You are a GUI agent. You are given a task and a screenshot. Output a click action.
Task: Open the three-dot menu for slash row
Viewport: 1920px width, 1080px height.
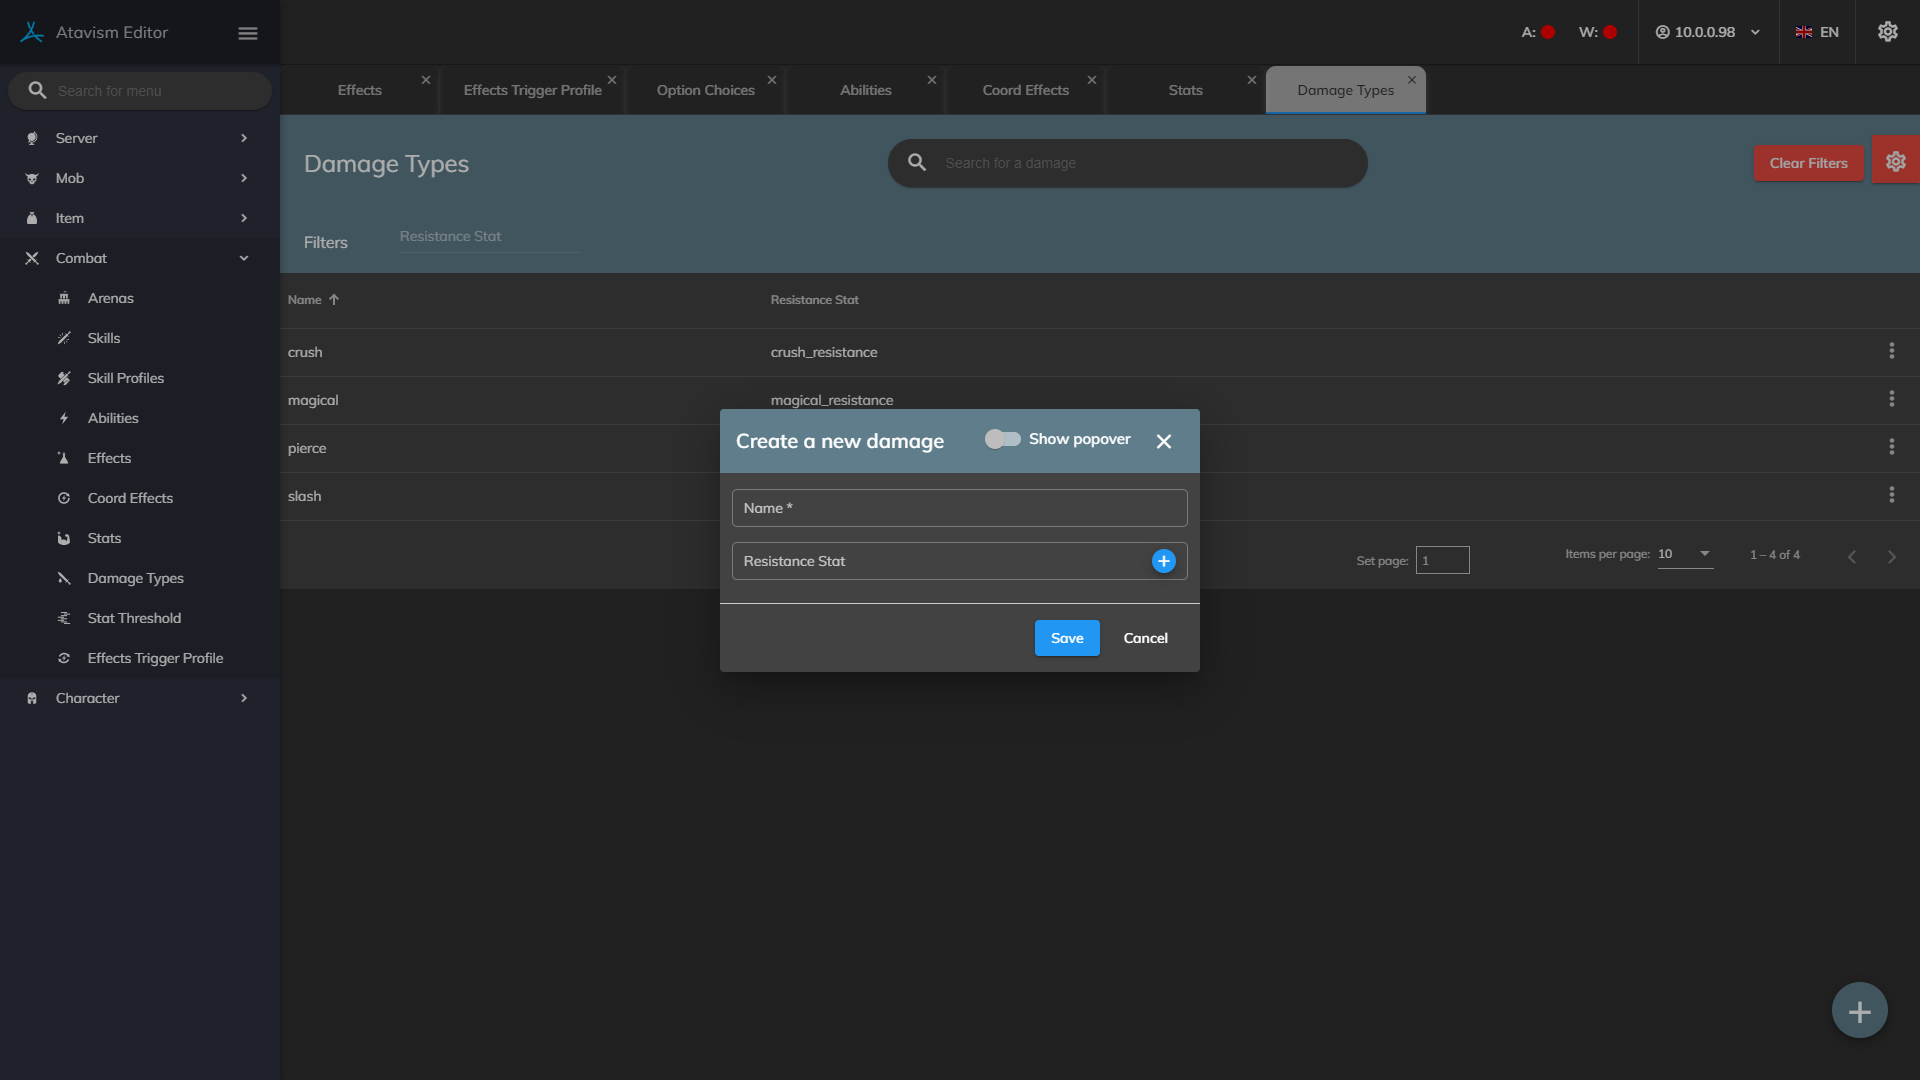(1891, 495)
